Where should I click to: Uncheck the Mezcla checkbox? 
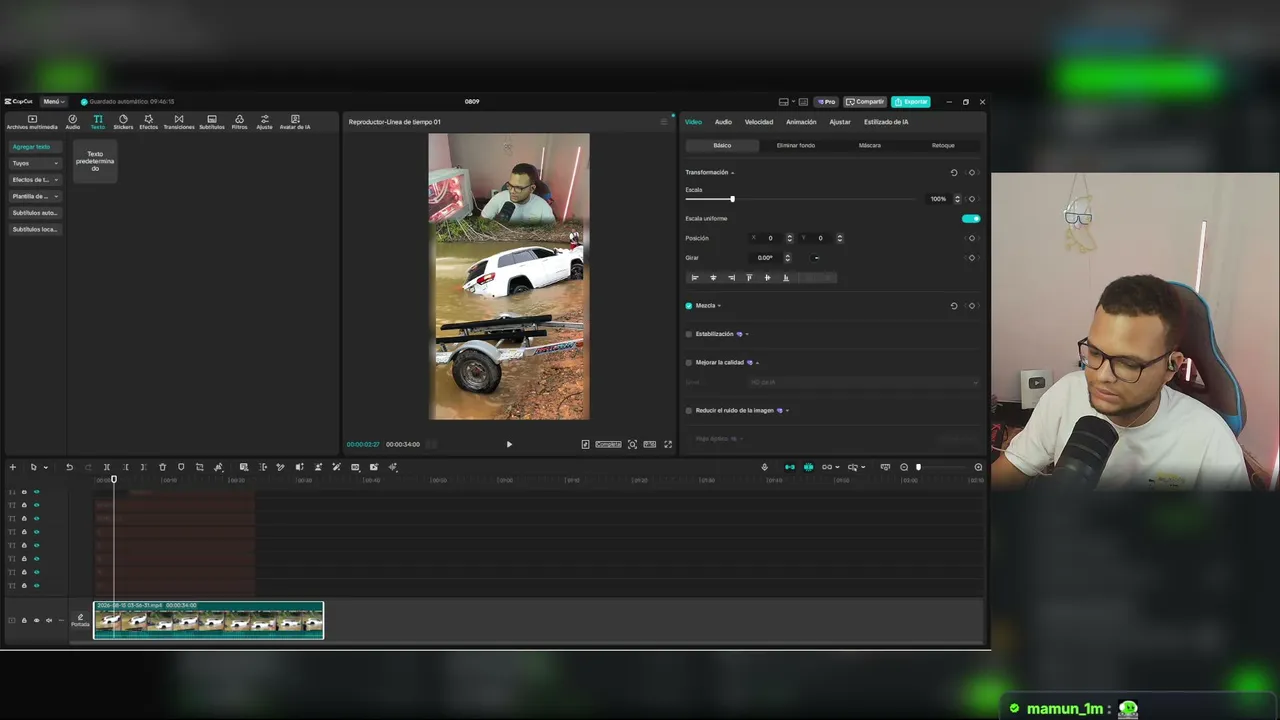(689, 306)
